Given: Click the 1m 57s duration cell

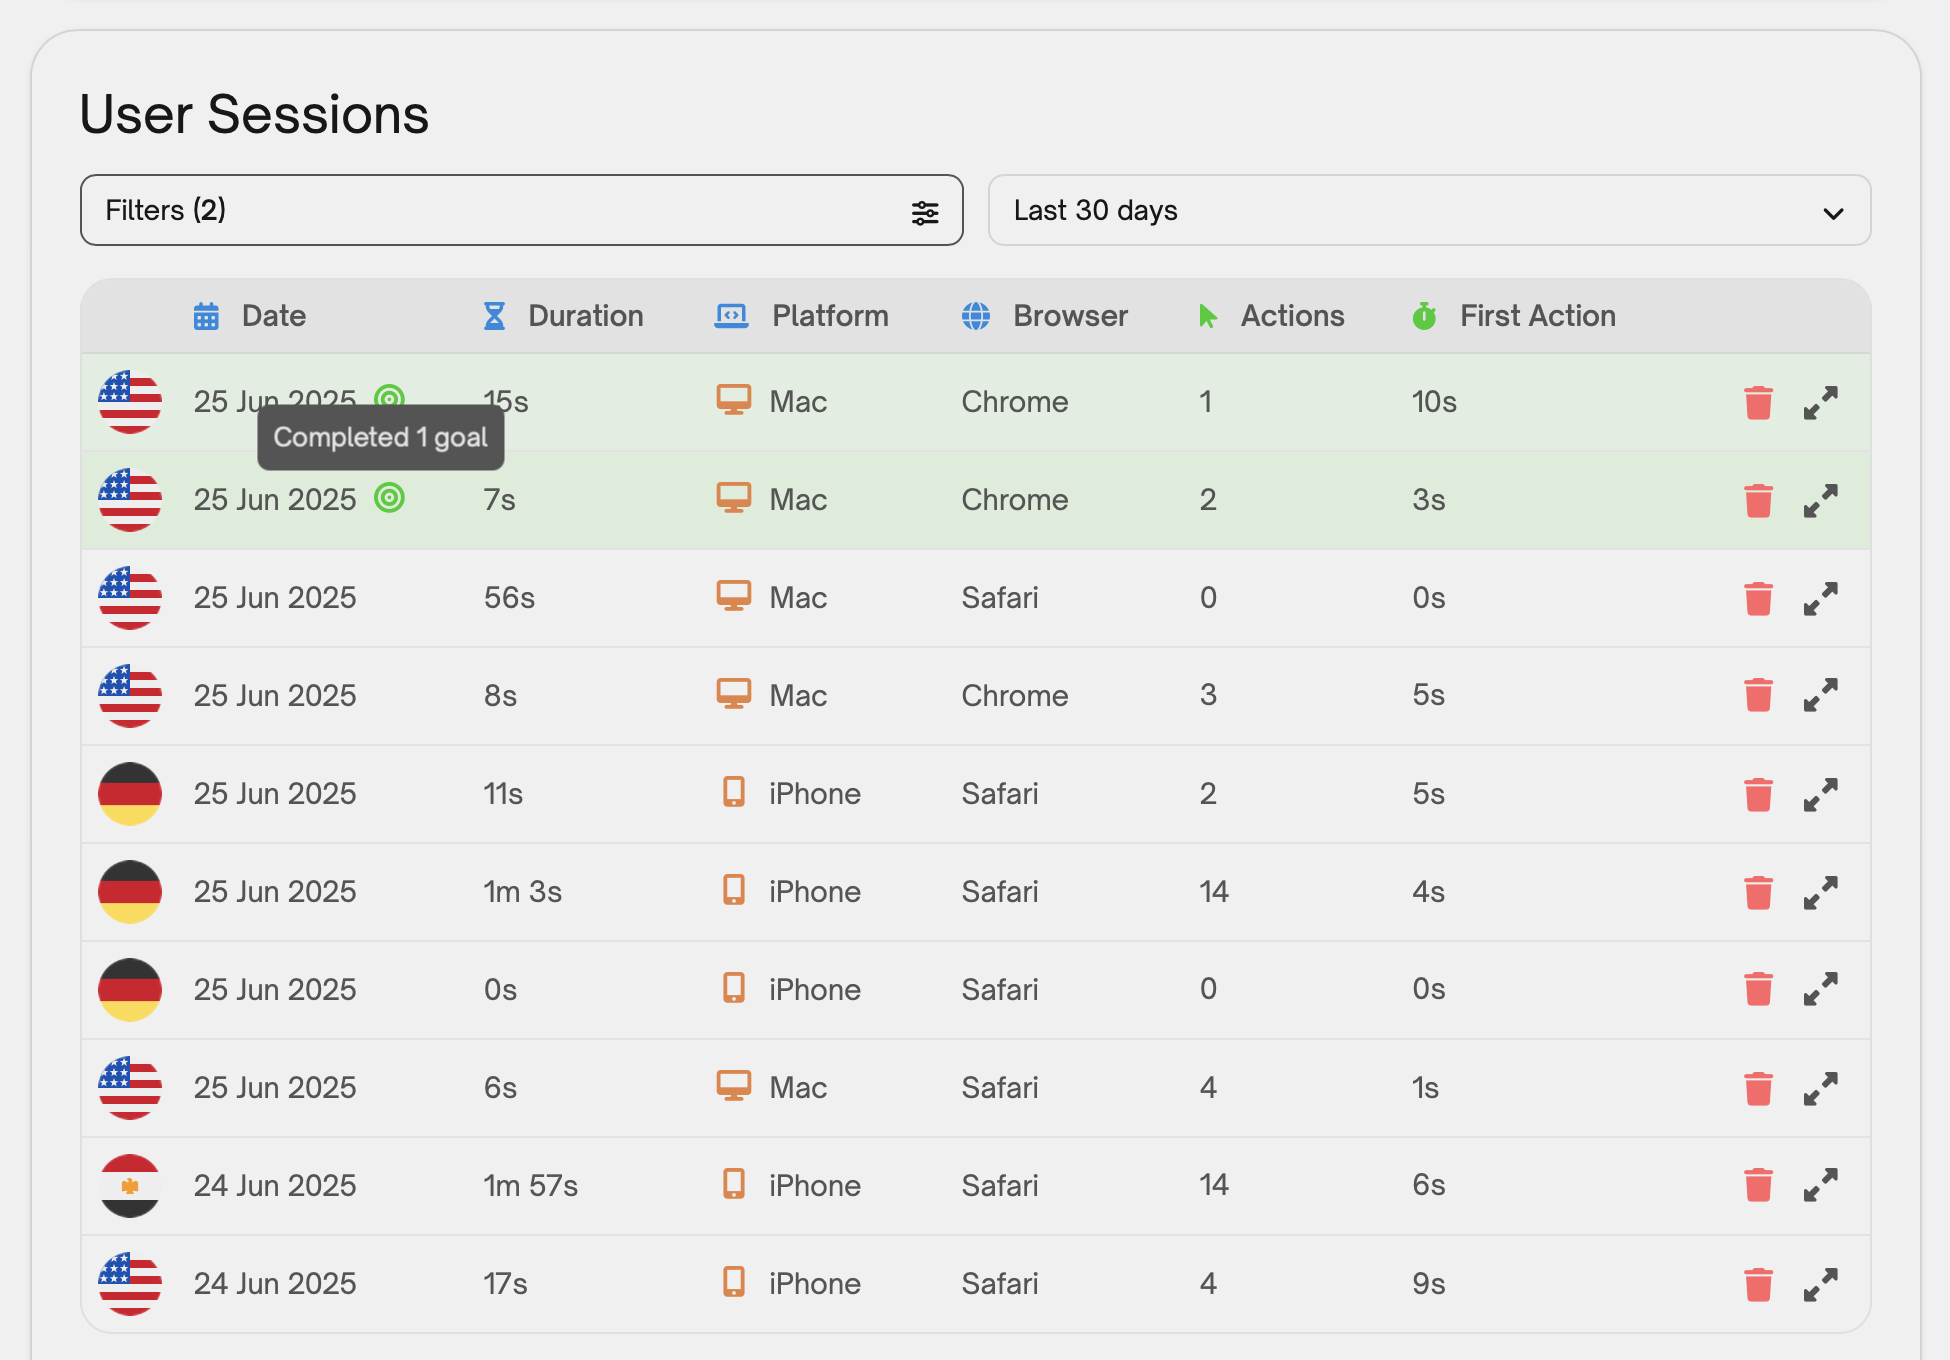Looking at the screenshot, I should tap(530, 1186).
